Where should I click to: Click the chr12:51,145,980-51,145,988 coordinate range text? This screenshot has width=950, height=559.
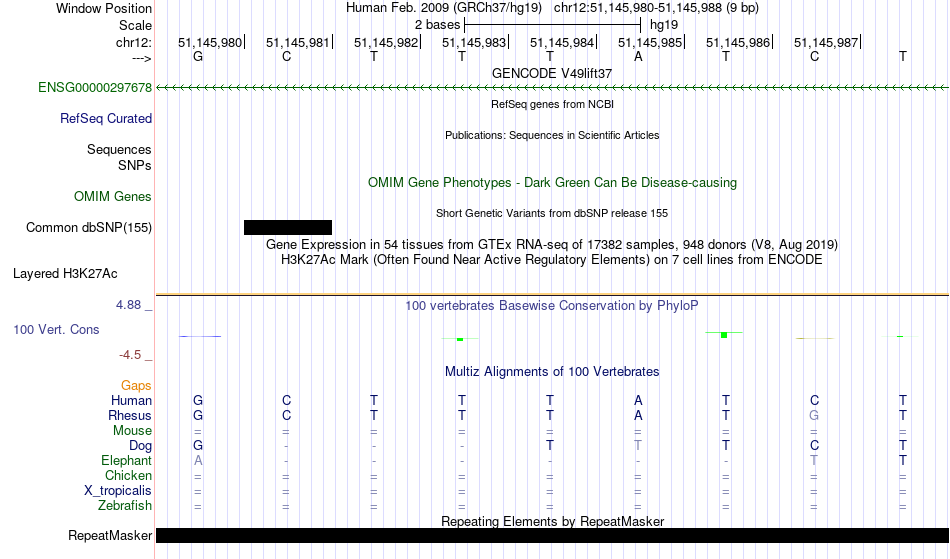pyautogui.click(x=656, y=8)
